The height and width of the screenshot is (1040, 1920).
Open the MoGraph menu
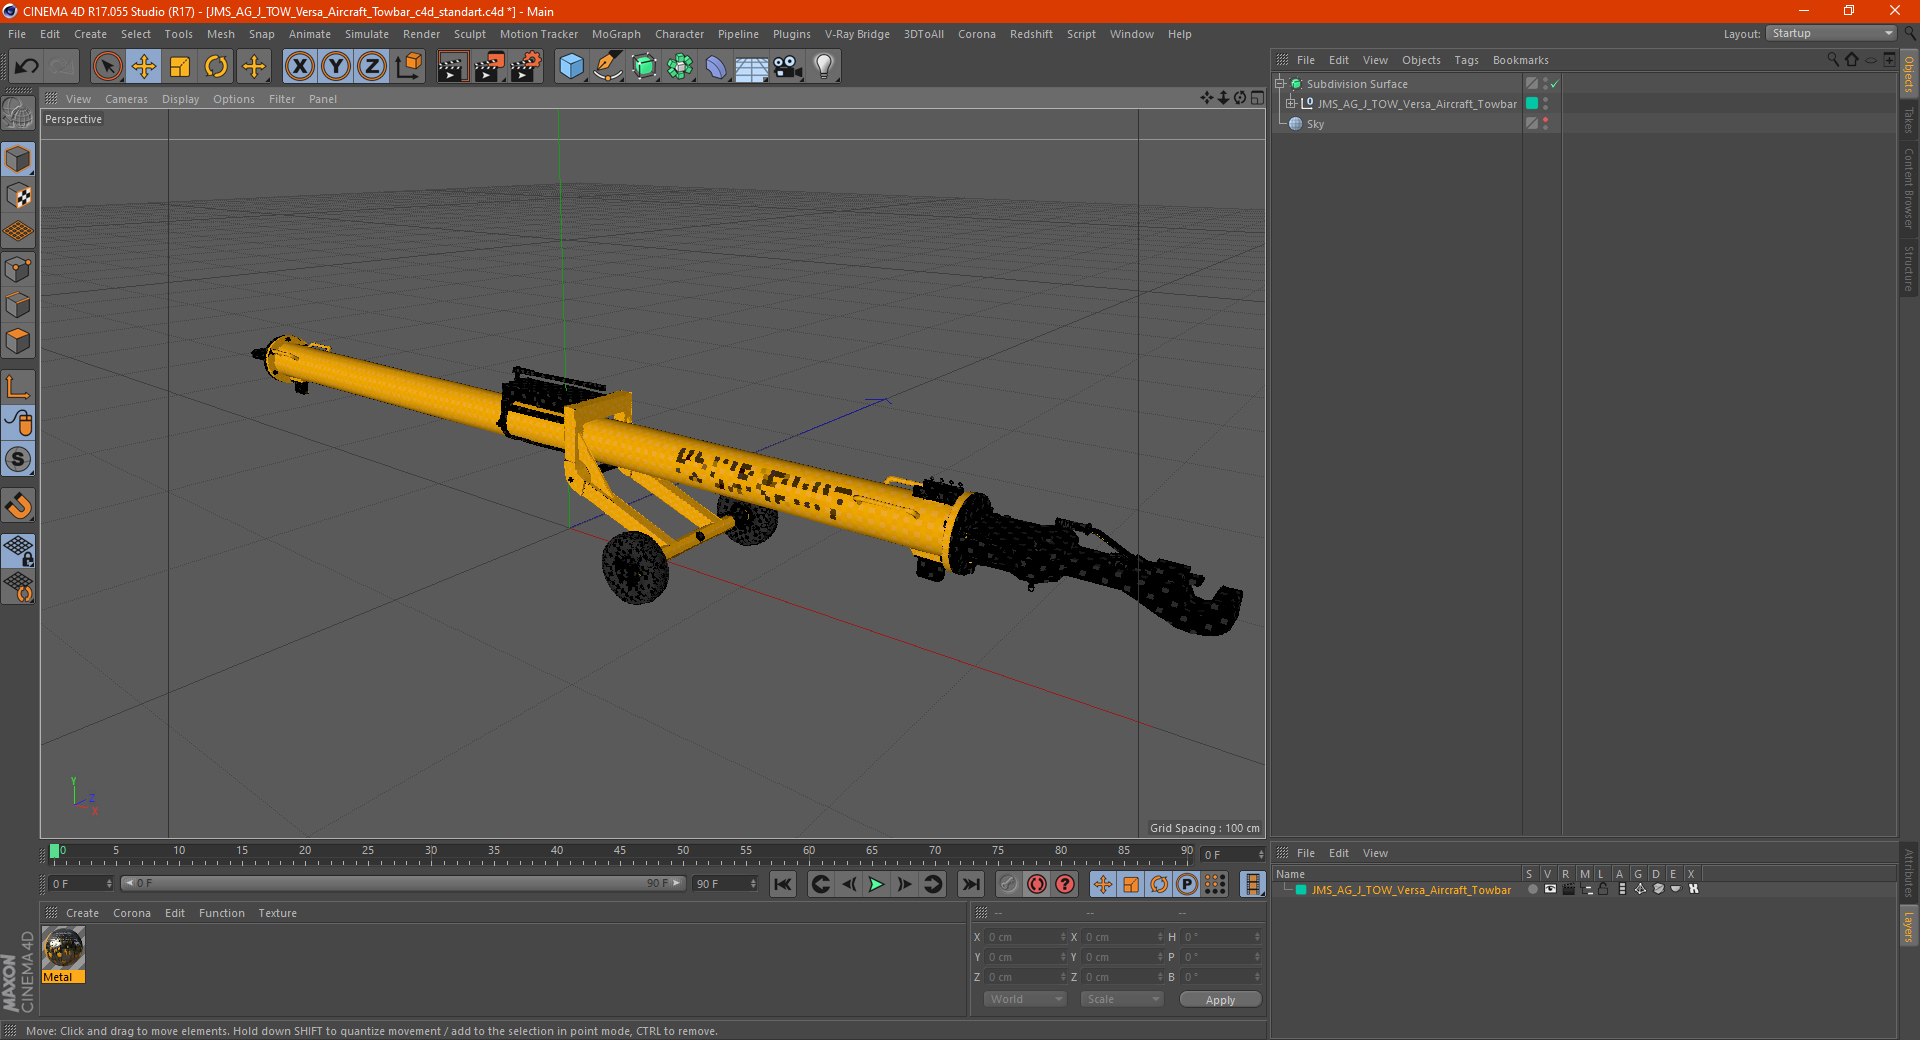tap(616, 34)
